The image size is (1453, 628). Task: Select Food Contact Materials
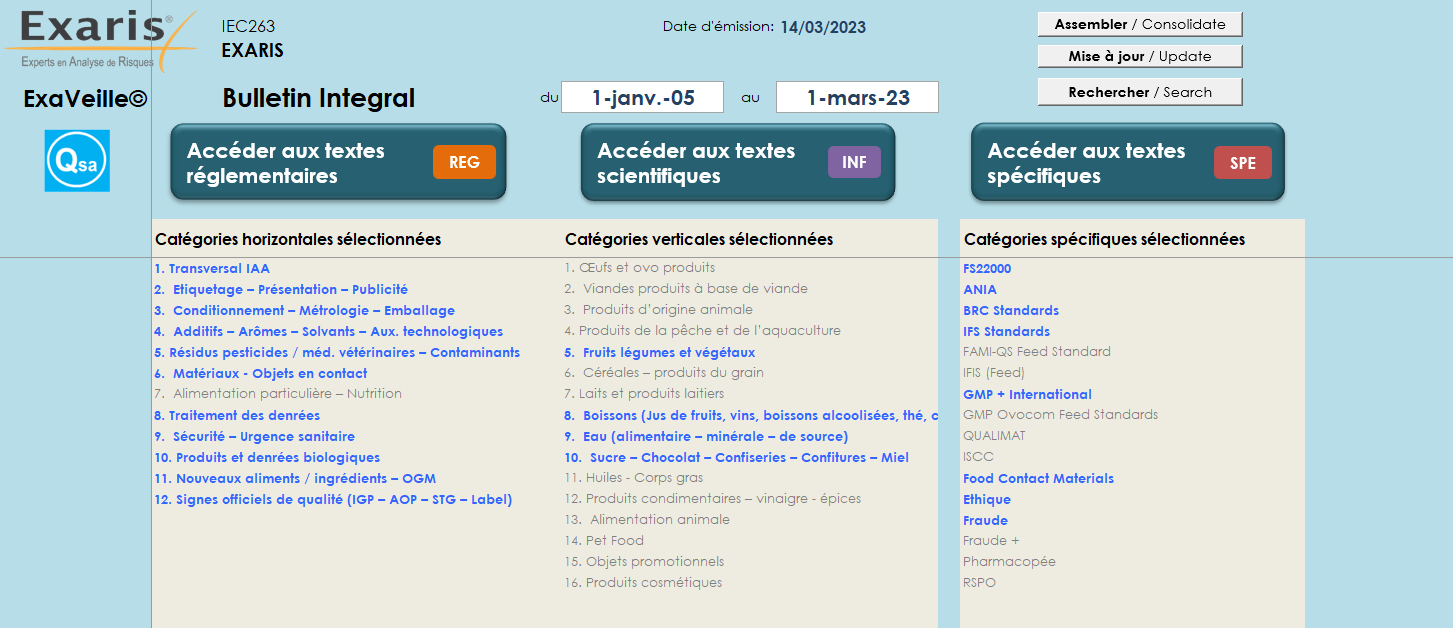tap(1038, 478)
